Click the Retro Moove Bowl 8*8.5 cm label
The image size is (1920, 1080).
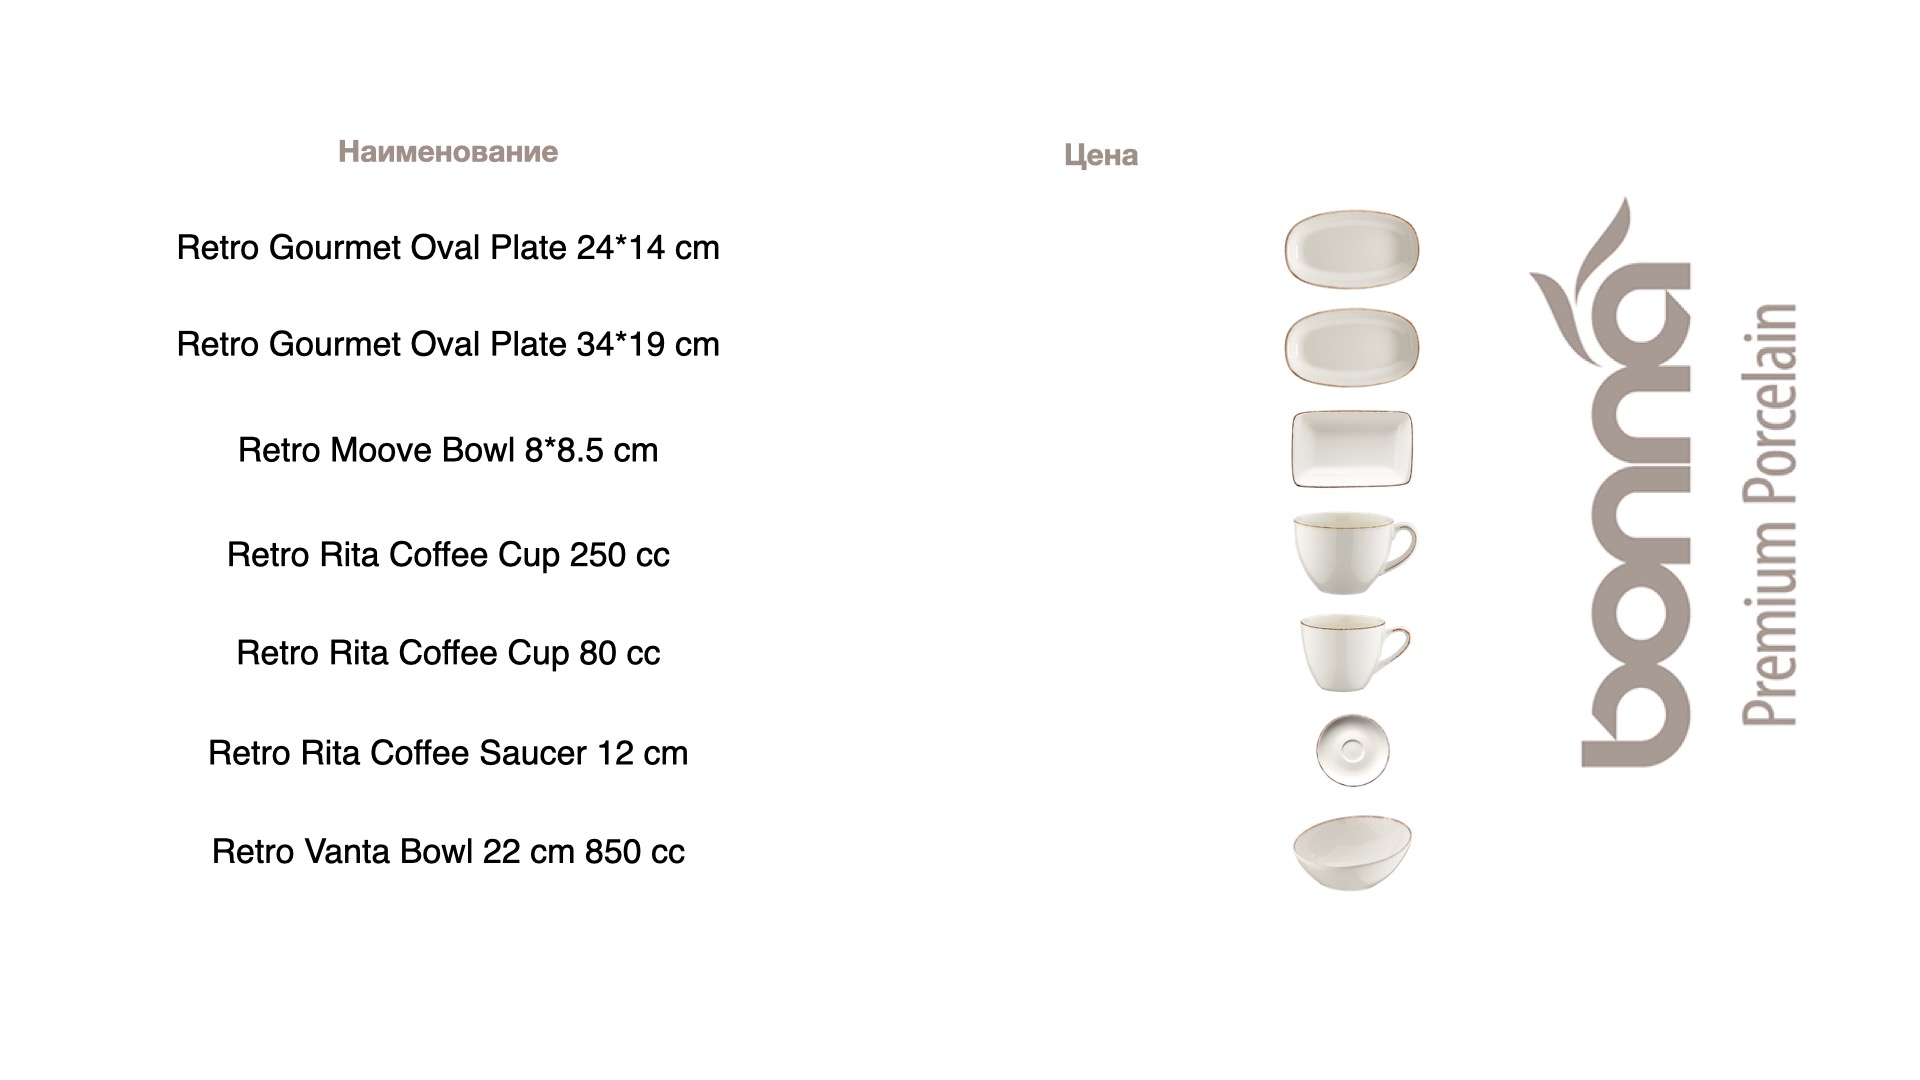(448, 450)
